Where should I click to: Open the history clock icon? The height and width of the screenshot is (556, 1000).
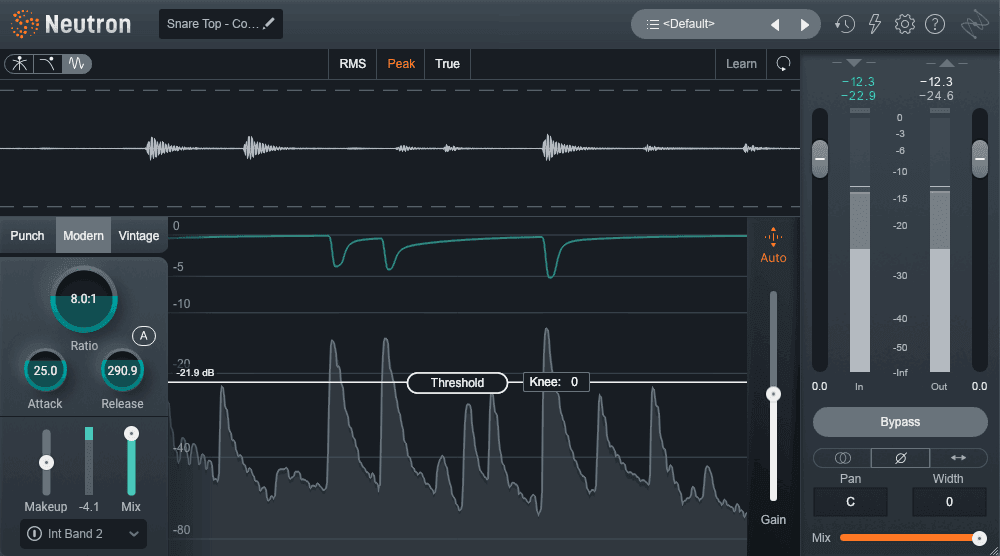click(845, 24)
